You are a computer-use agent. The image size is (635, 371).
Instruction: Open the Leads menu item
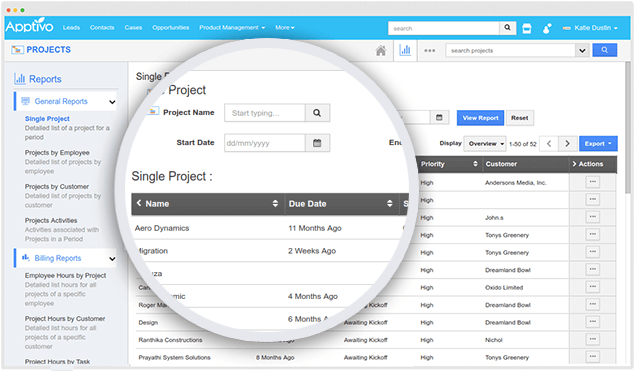point(71,28)
